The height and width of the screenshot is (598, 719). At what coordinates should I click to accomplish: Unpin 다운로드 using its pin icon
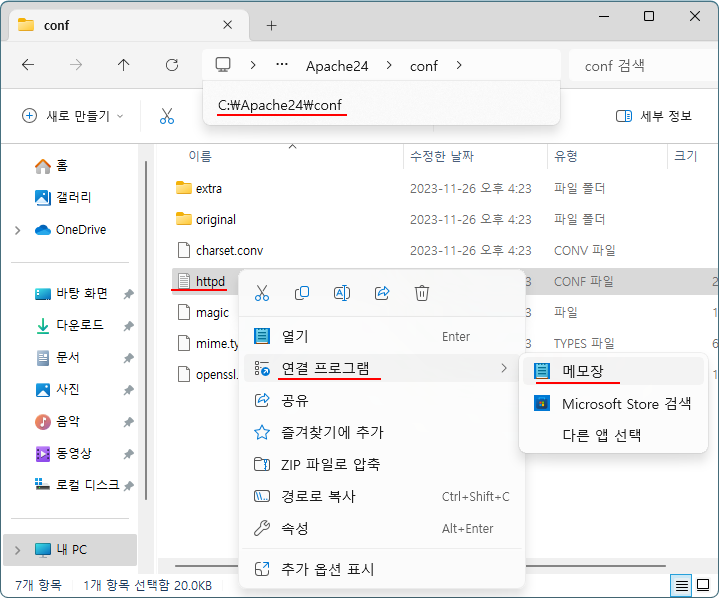(128, 326)
